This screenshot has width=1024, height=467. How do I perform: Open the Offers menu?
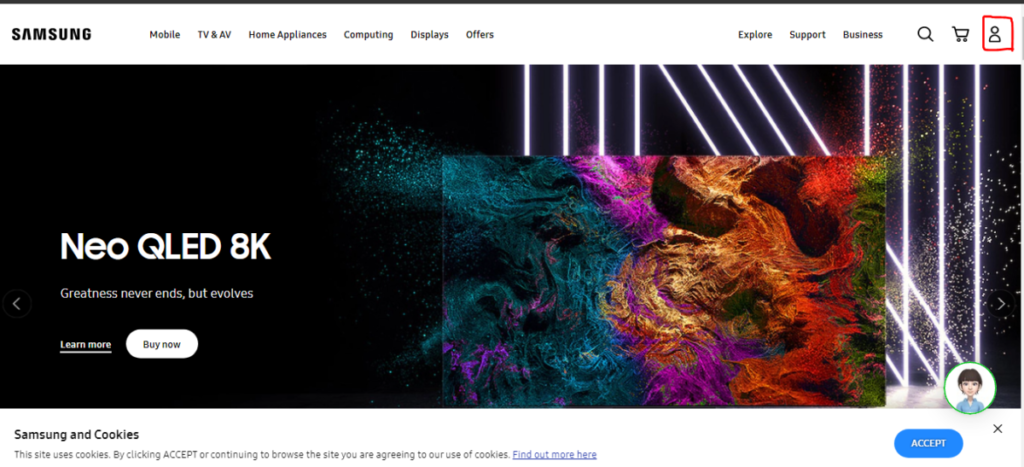pyautogui.click(x=480, y=35)
